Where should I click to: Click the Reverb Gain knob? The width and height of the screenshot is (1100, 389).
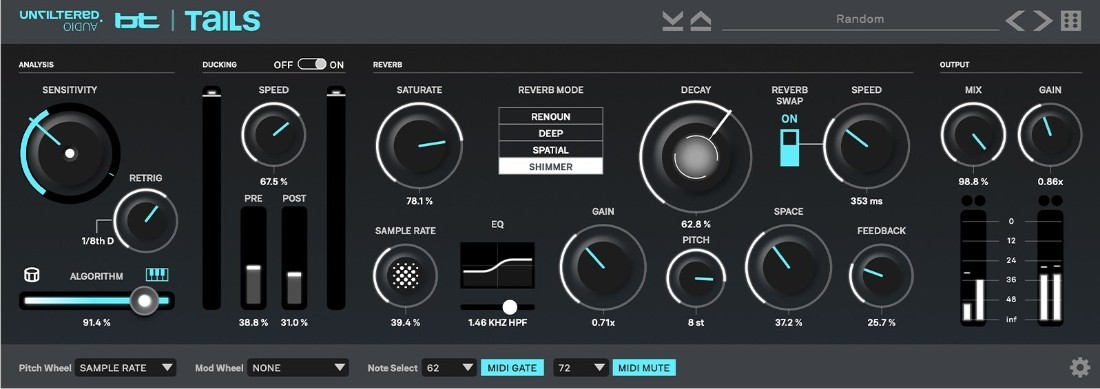pyautogui.click(x=603, y=267)
